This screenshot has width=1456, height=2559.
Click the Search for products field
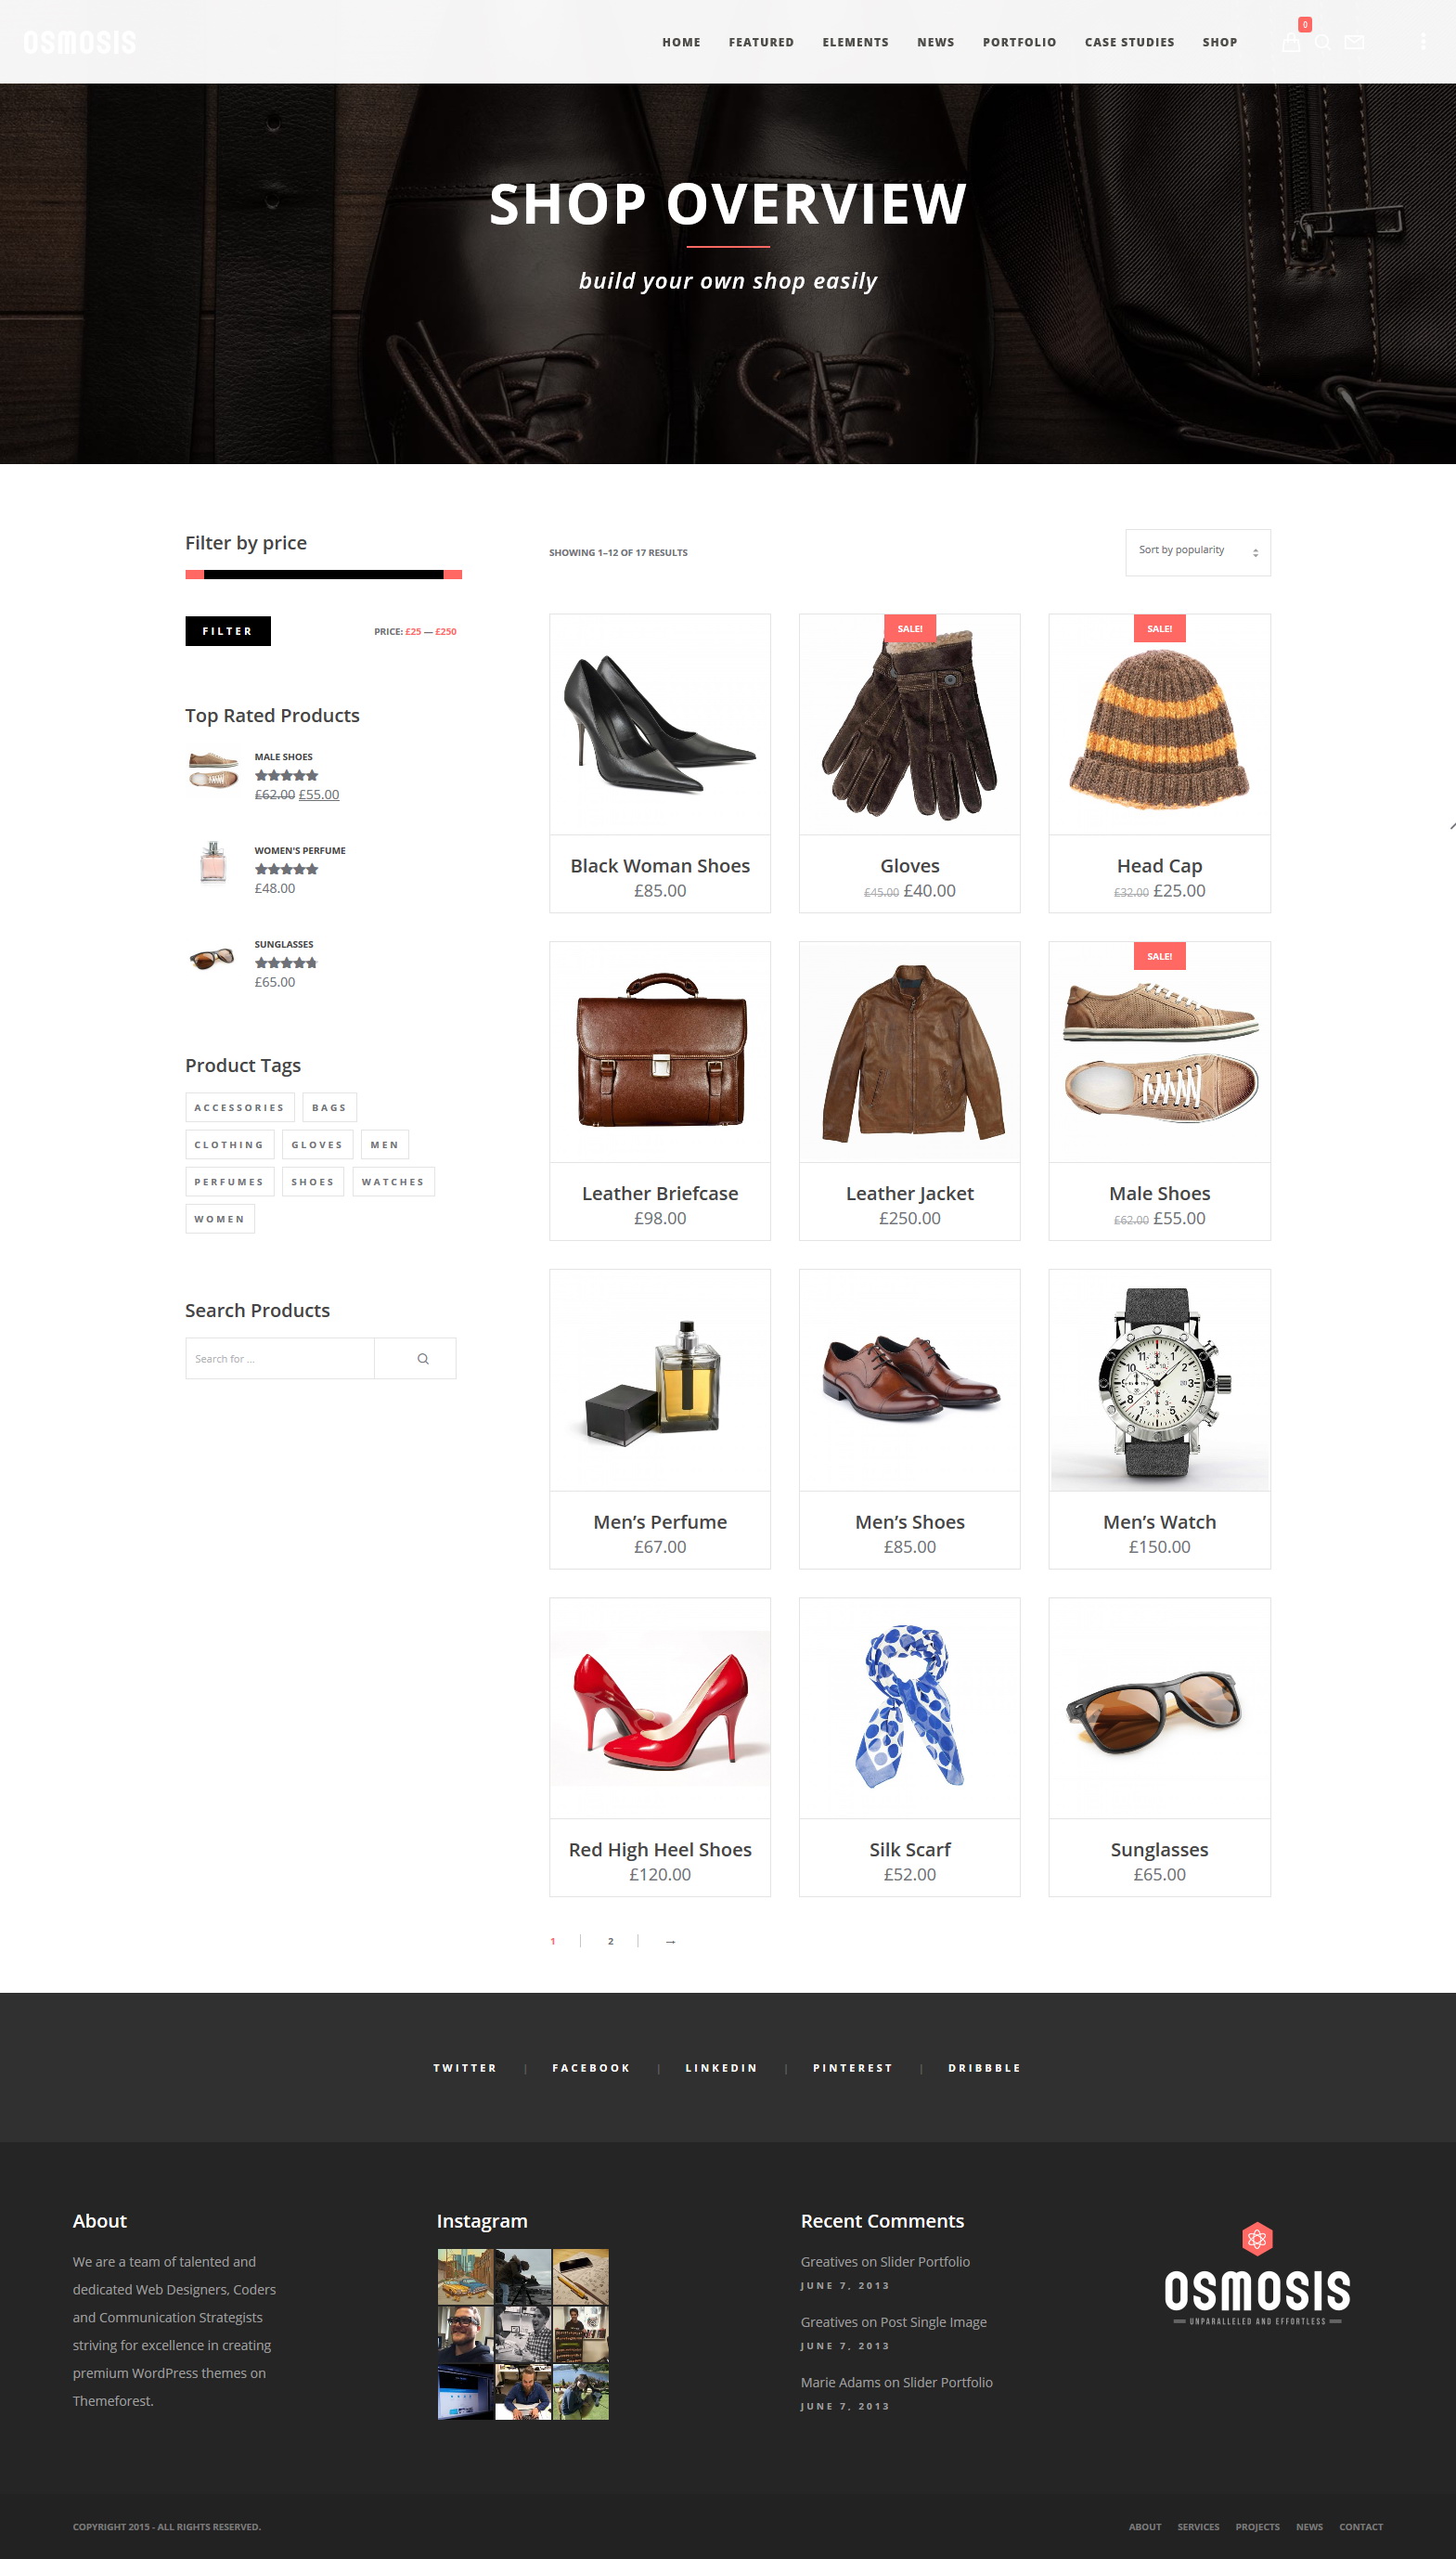(x=280, y=1358)
